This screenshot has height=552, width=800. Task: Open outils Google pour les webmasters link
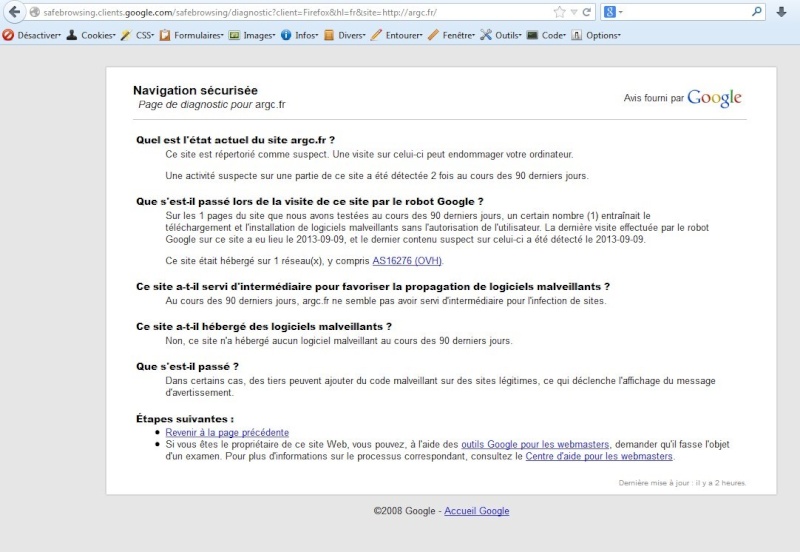(535, 444)
